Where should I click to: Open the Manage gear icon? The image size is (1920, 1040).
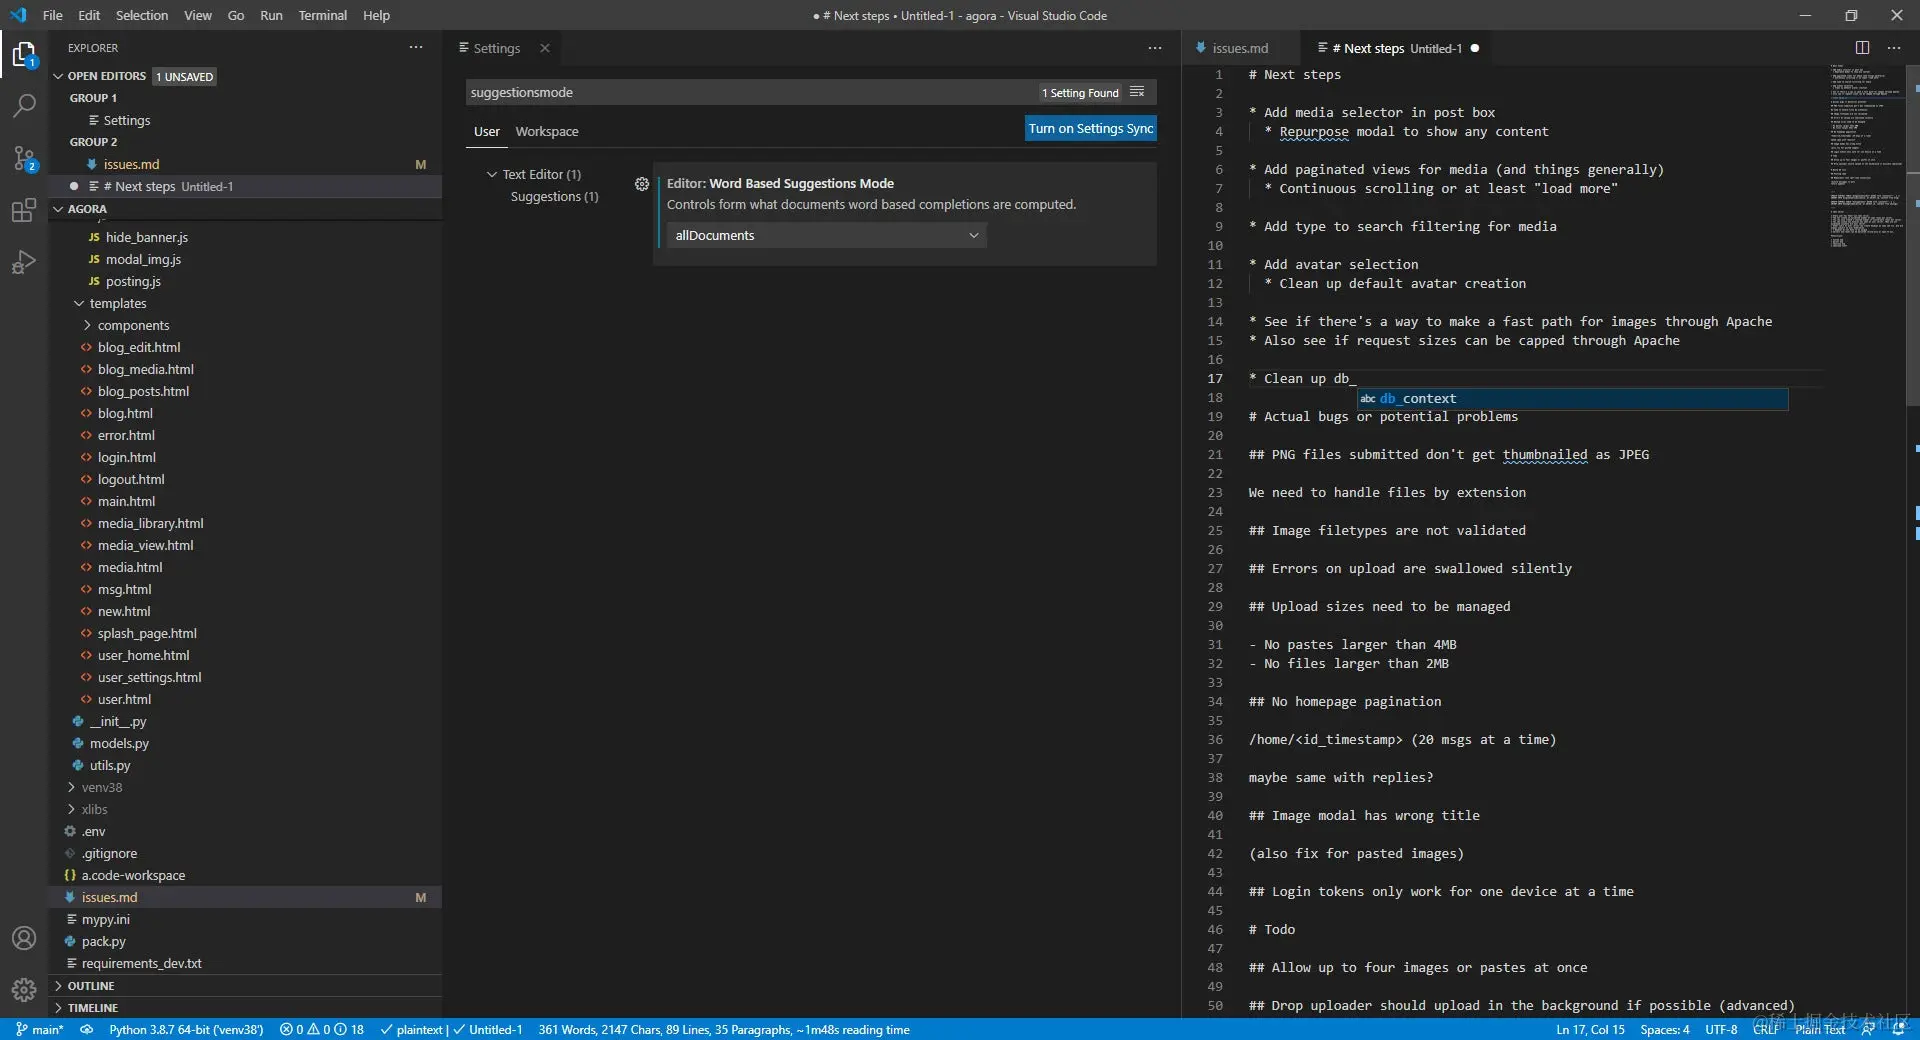tap(24, 990)
